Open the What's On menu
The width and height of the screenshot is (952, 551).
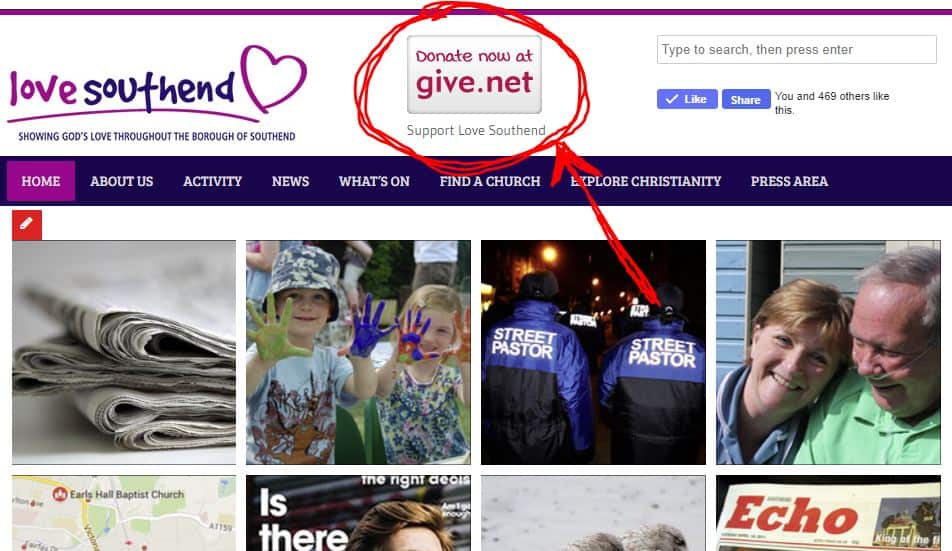coord(374,181)
